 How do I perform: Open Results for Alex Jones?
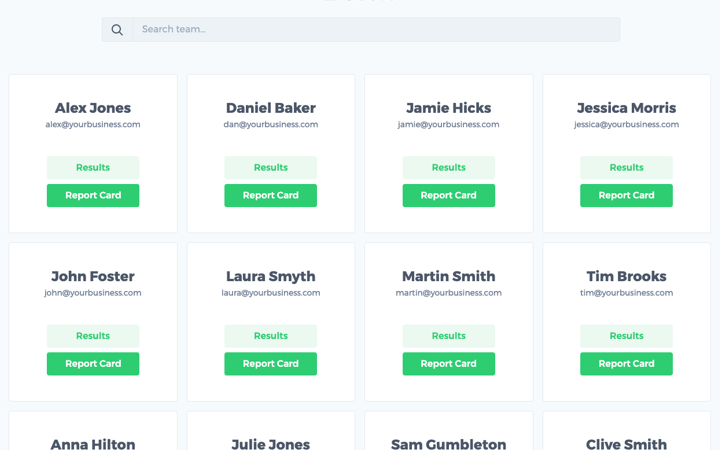click(93, 168)
